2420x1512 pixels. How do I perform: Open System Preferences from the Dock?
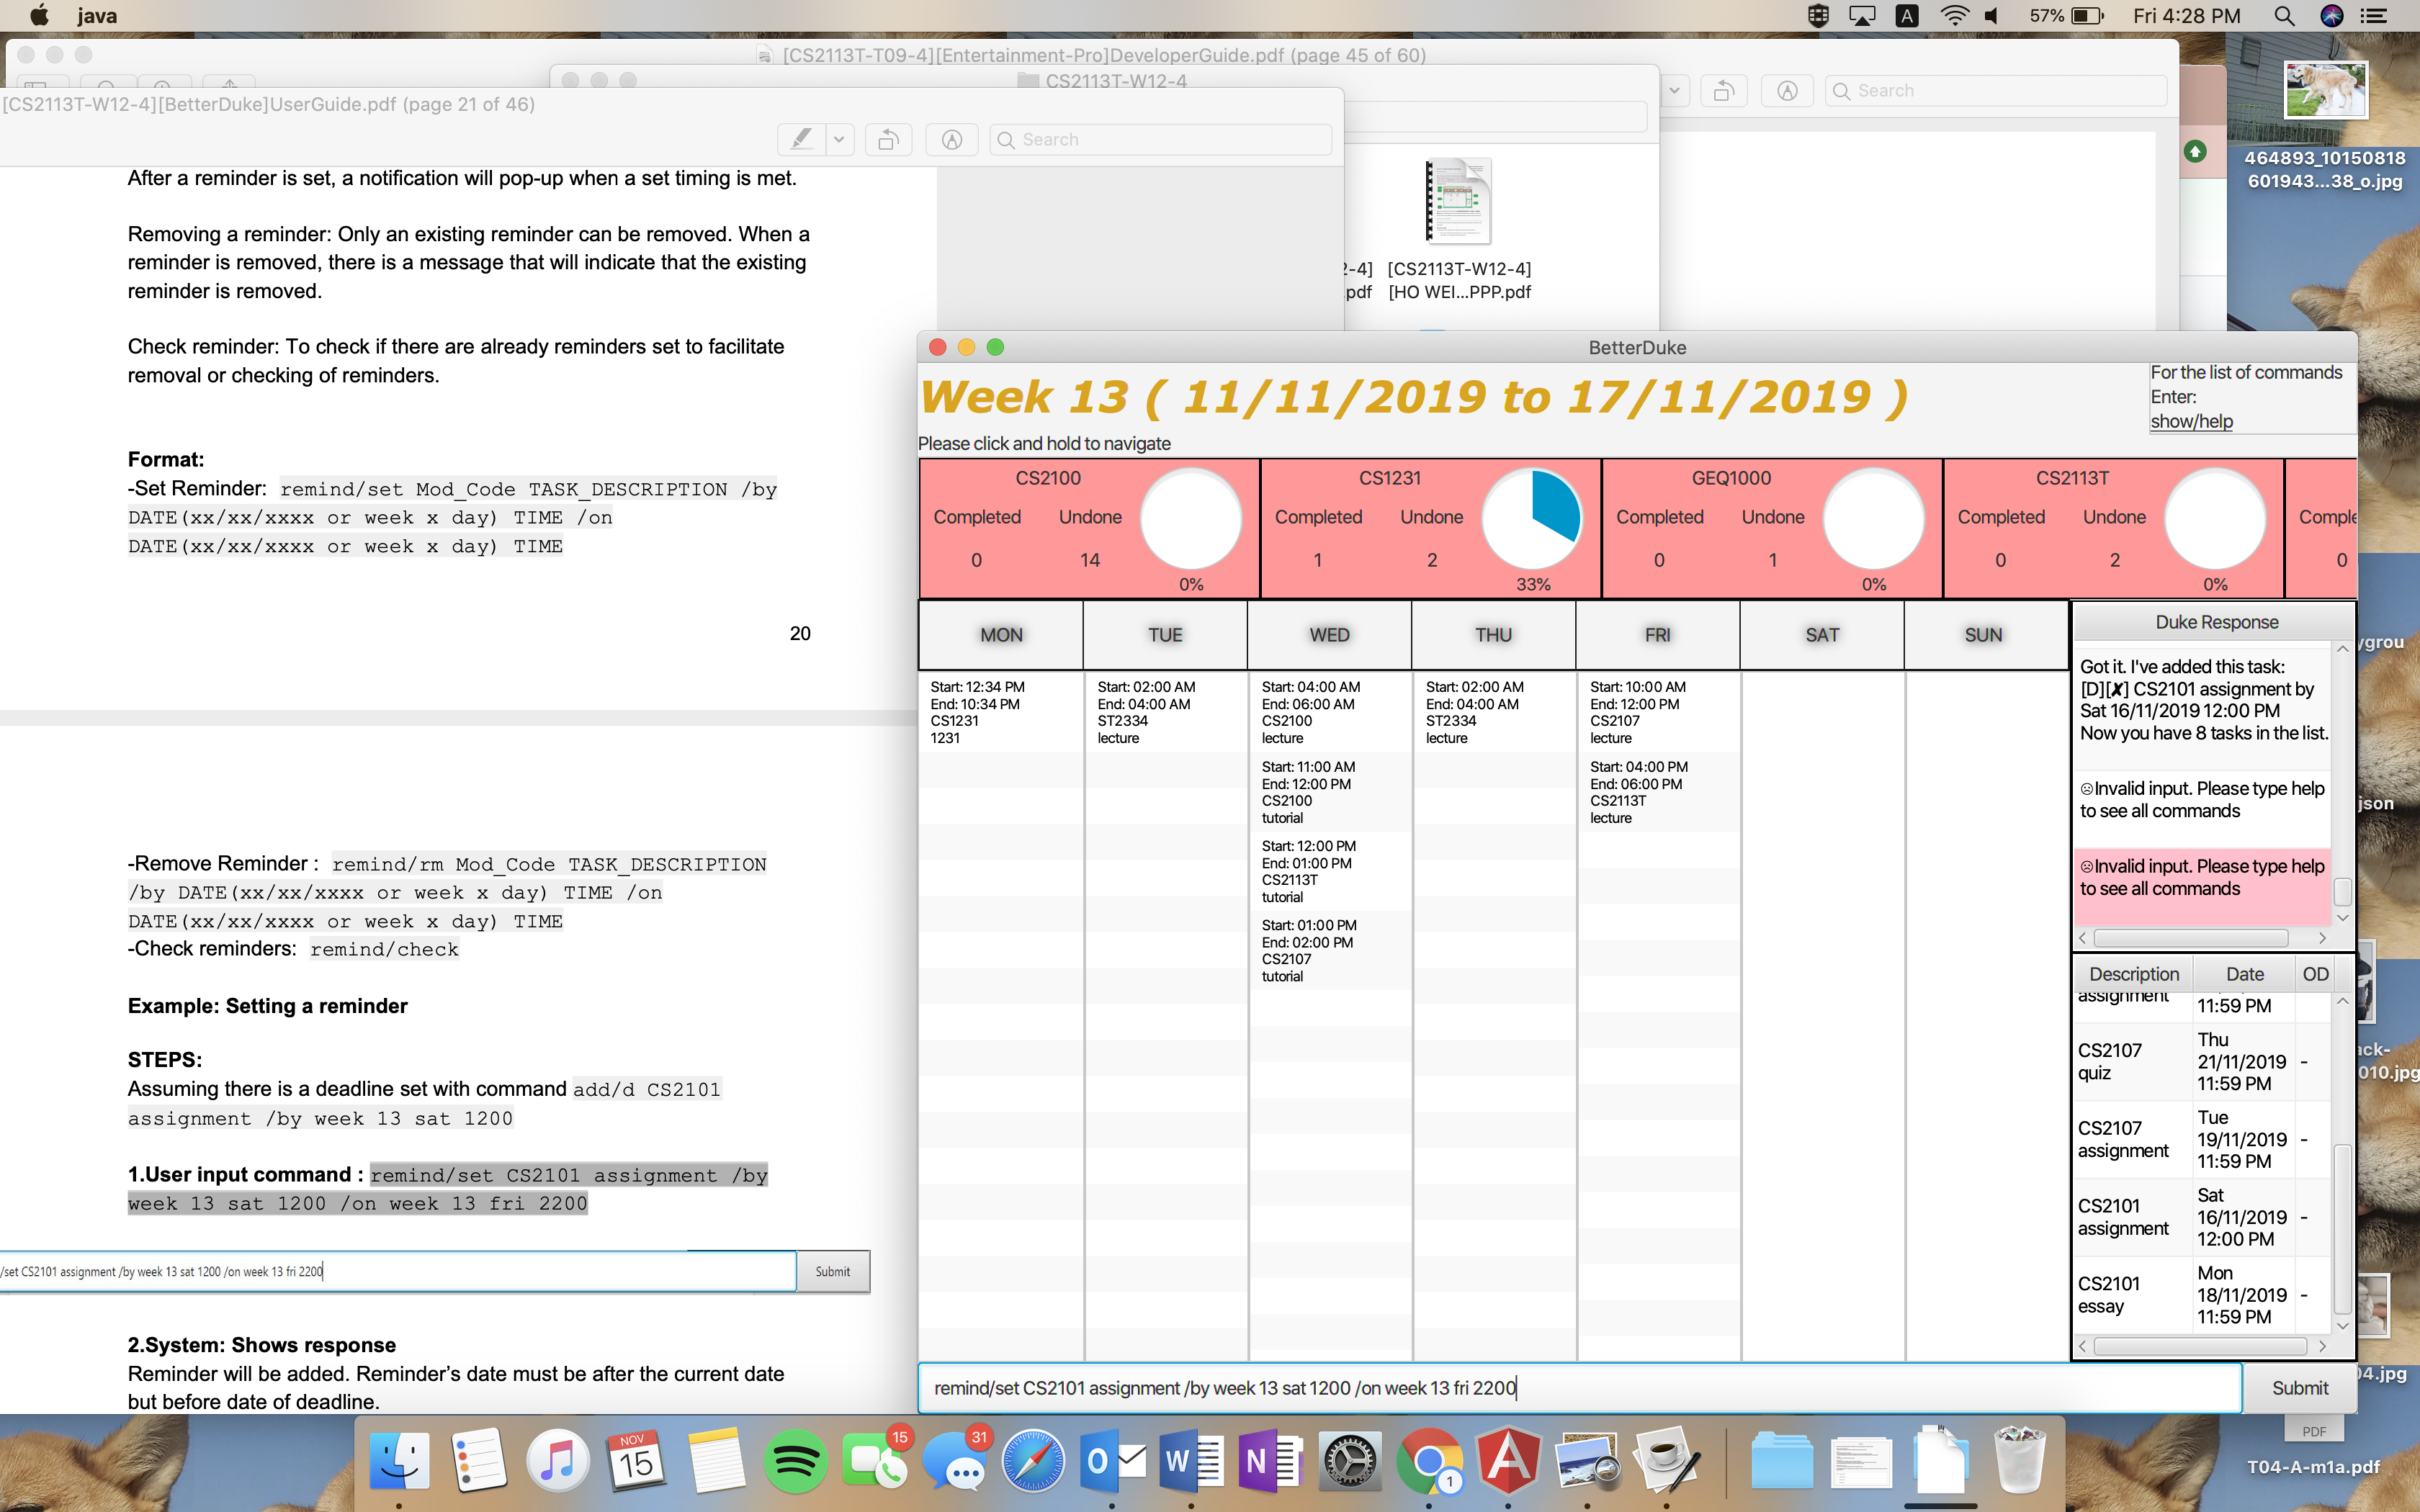coord(1350,1462)
